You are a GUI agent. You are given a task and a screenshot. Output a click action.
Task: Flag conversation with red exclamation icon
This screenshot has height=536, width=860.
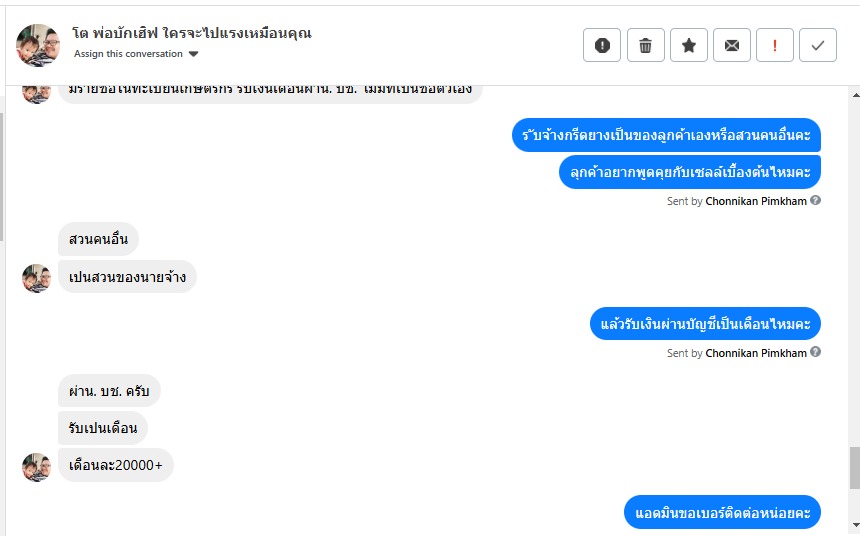coord(775,45)
